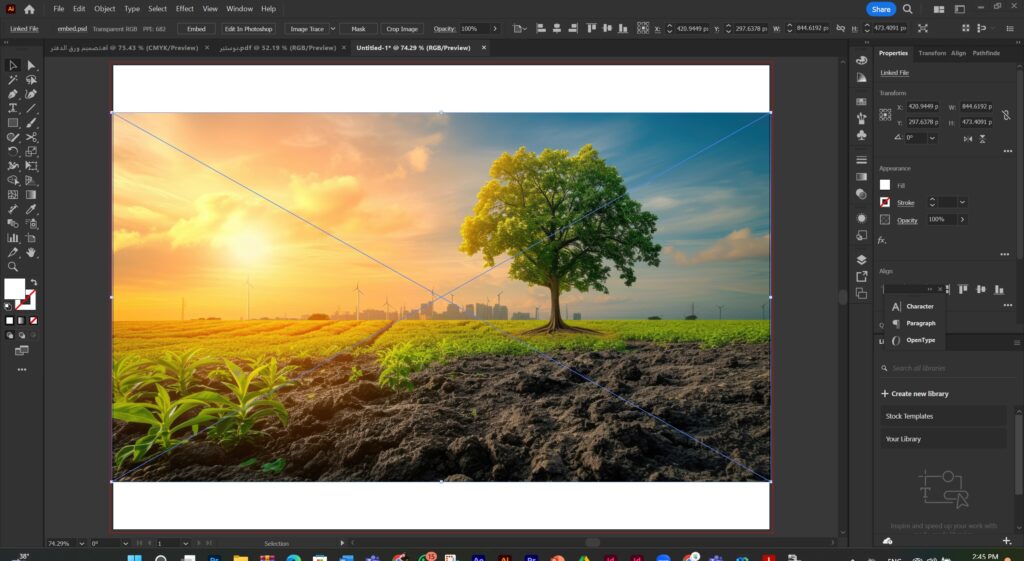Screen dimensions: 1024x561
Task: Click Draw Normal mode in toolbar
Action: point(9,335)
